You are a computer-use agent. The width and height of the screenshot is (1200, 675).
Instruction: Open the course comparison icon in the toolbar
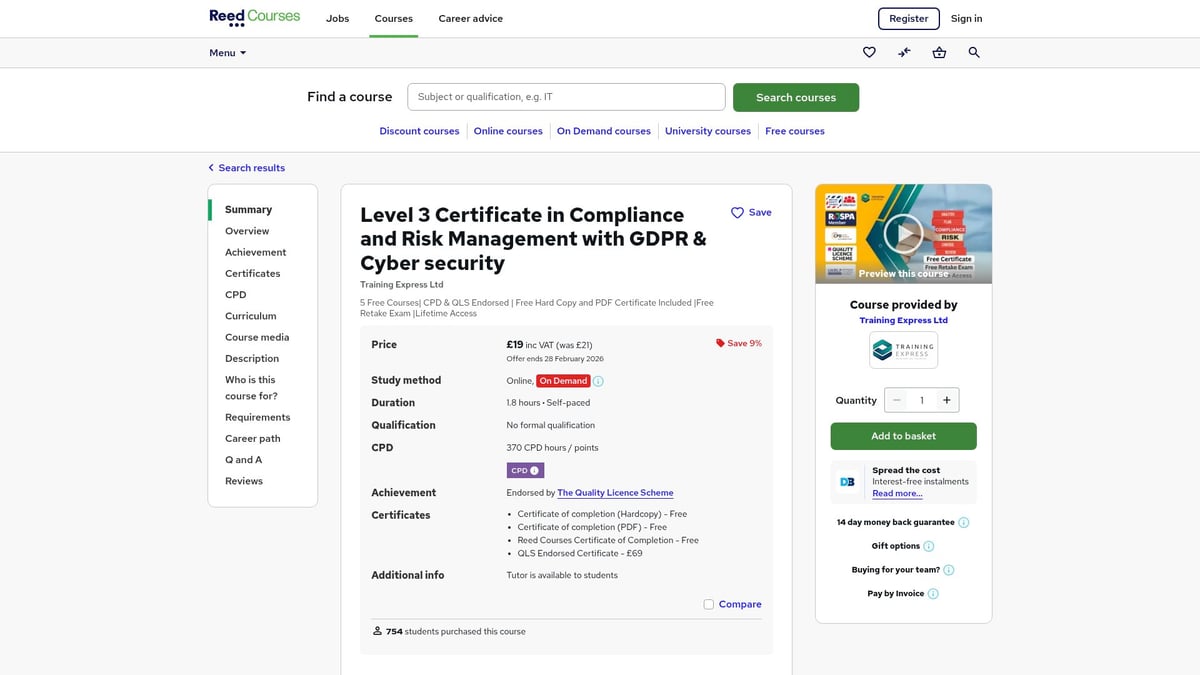coord(903,52)
